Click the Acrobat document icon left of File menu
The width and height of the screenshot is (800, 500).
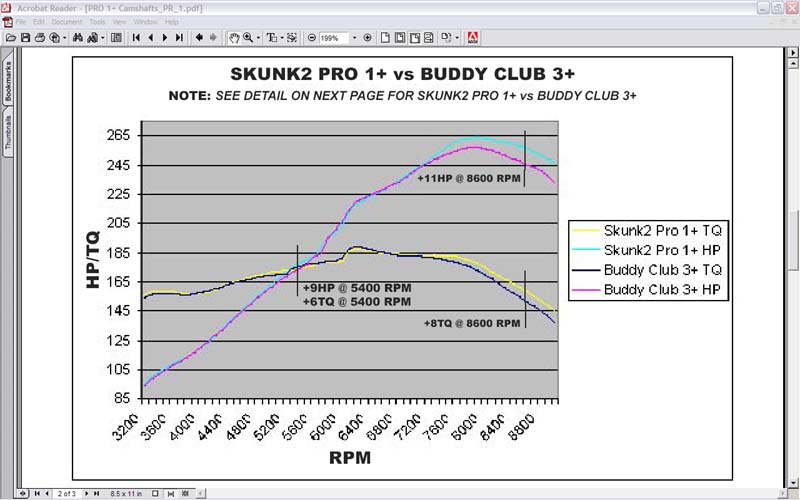7,22
